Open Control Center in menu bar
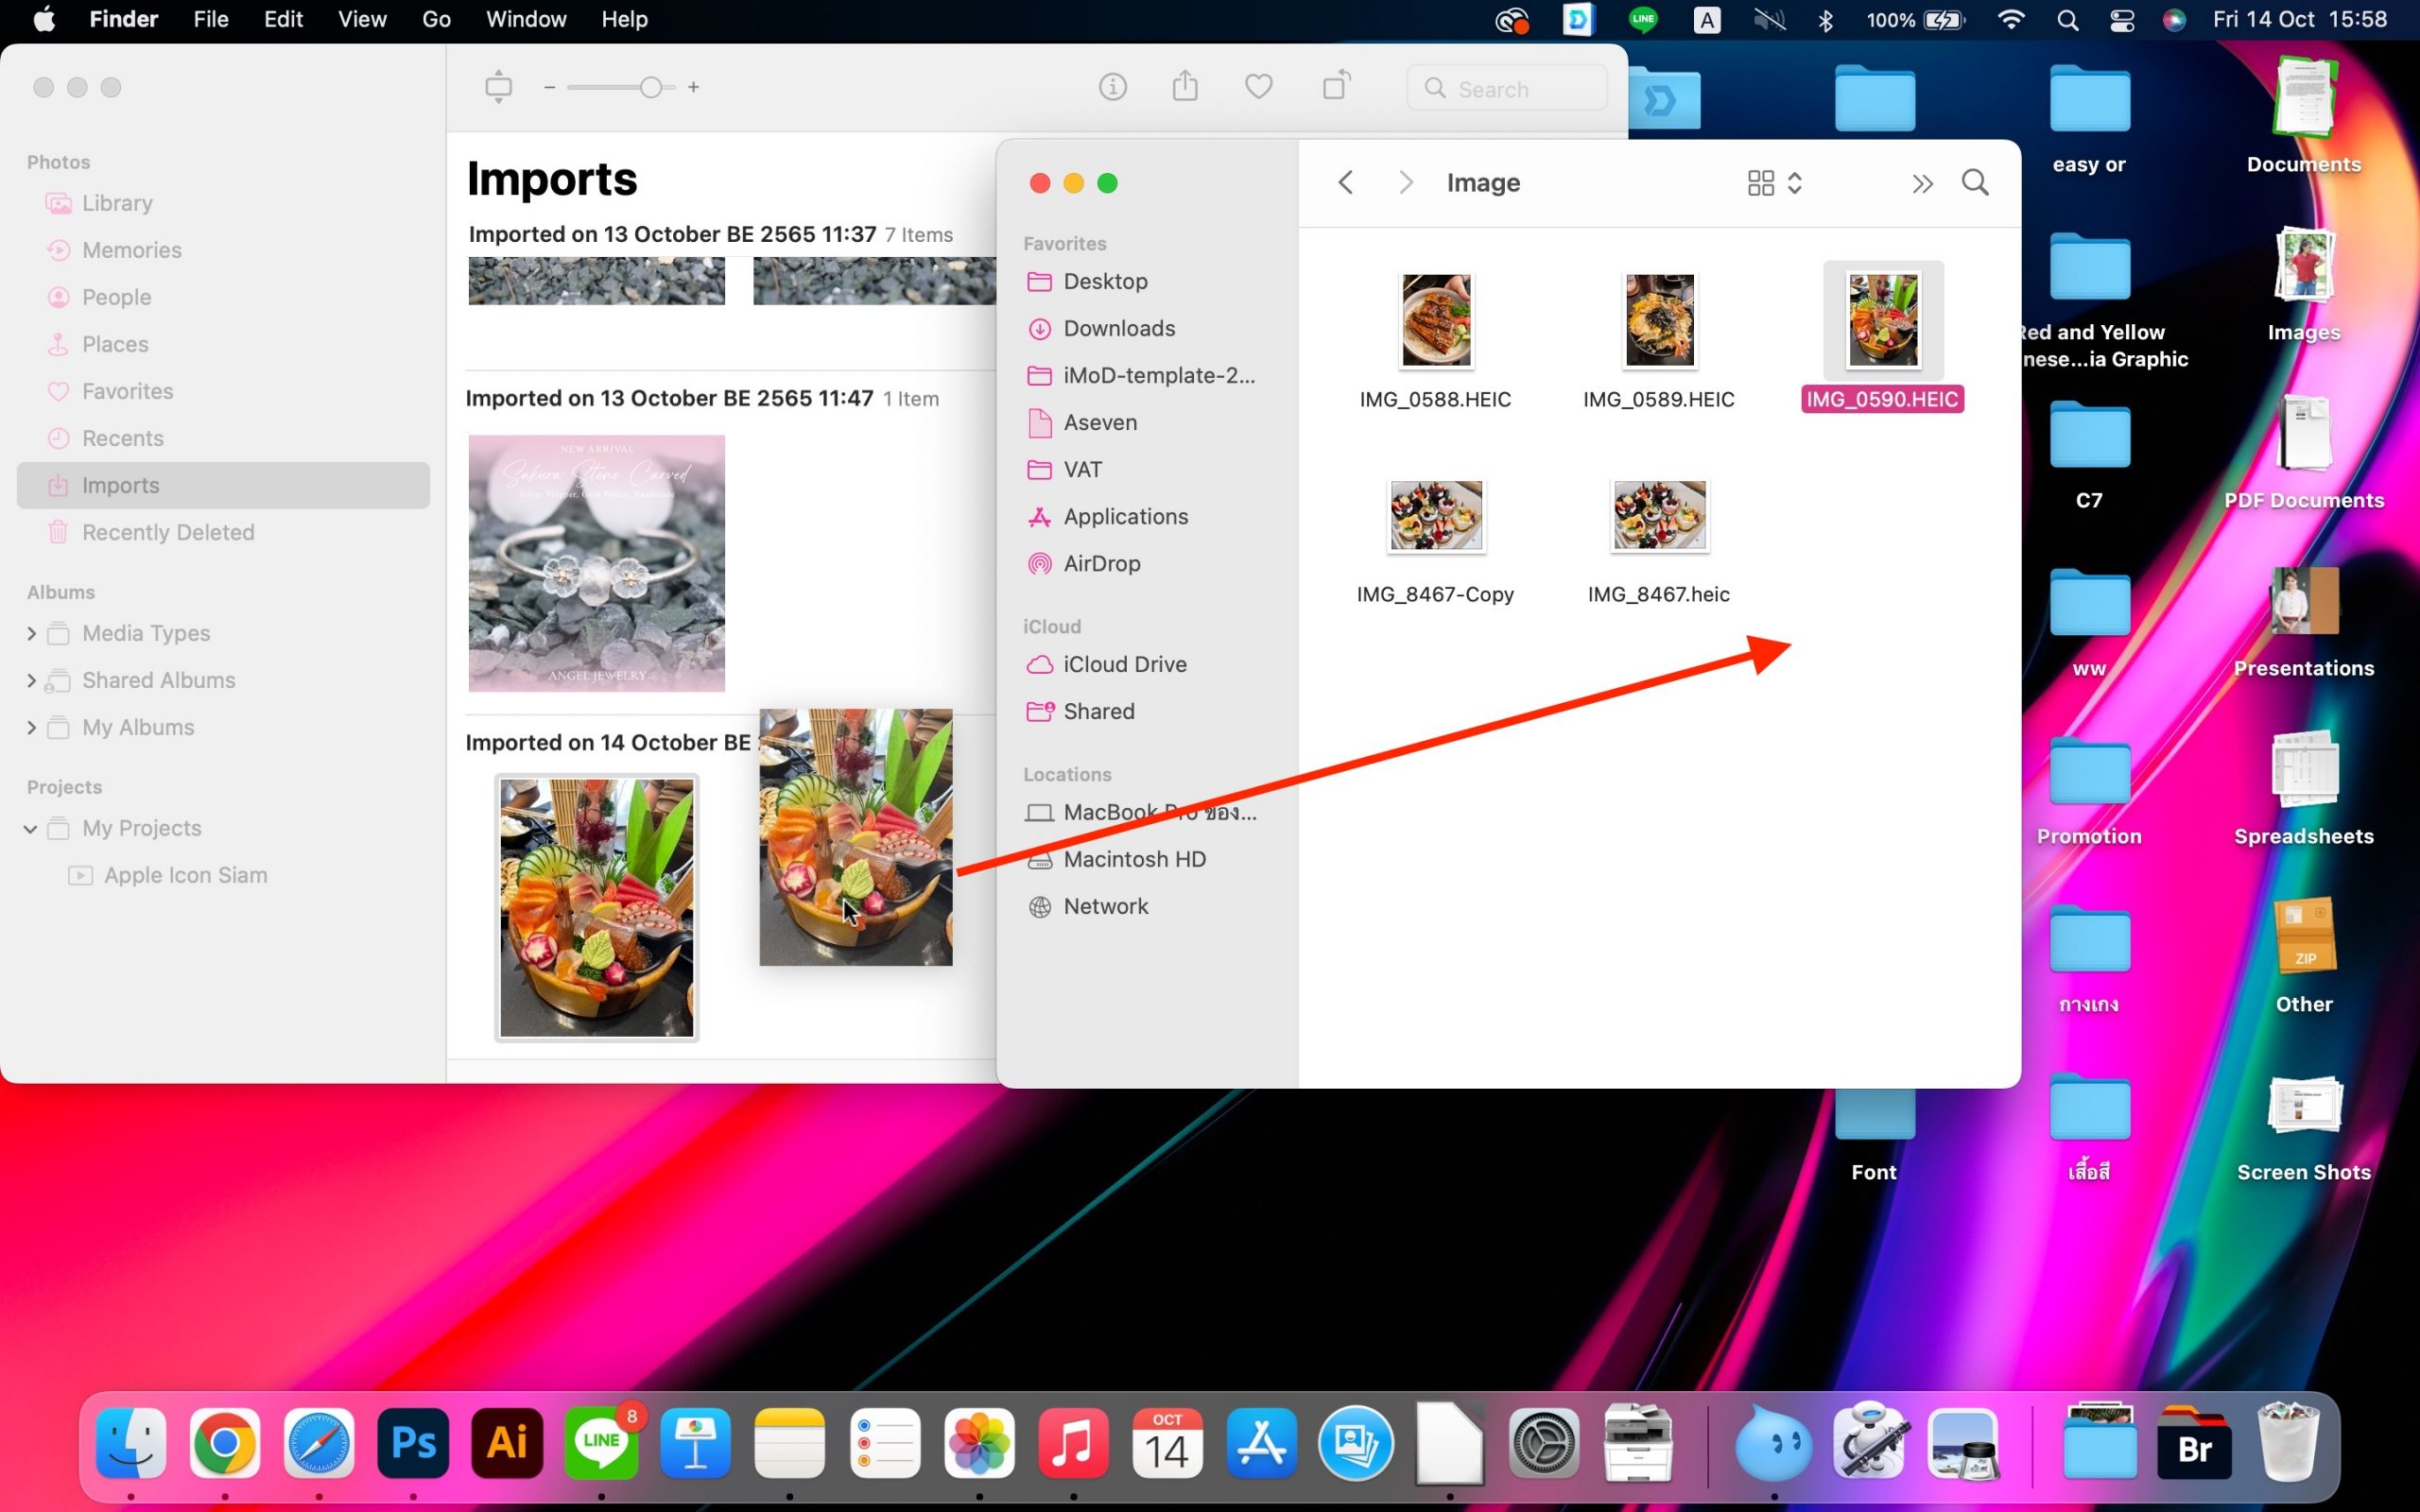 tap(2122, 20)
